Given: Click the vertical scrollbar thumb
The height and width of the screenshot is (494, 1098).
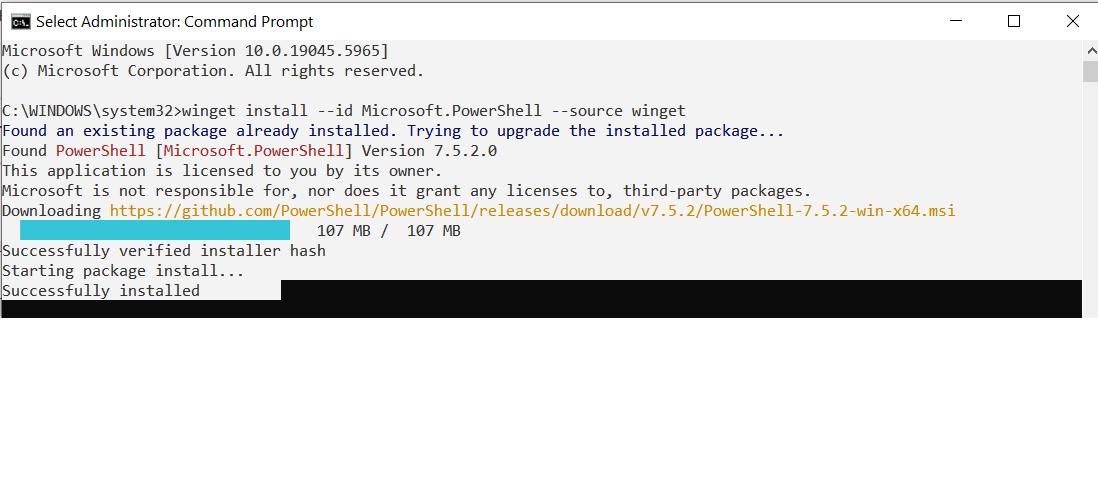Looking at the screenshot, I should click(x=1090, y=71).
